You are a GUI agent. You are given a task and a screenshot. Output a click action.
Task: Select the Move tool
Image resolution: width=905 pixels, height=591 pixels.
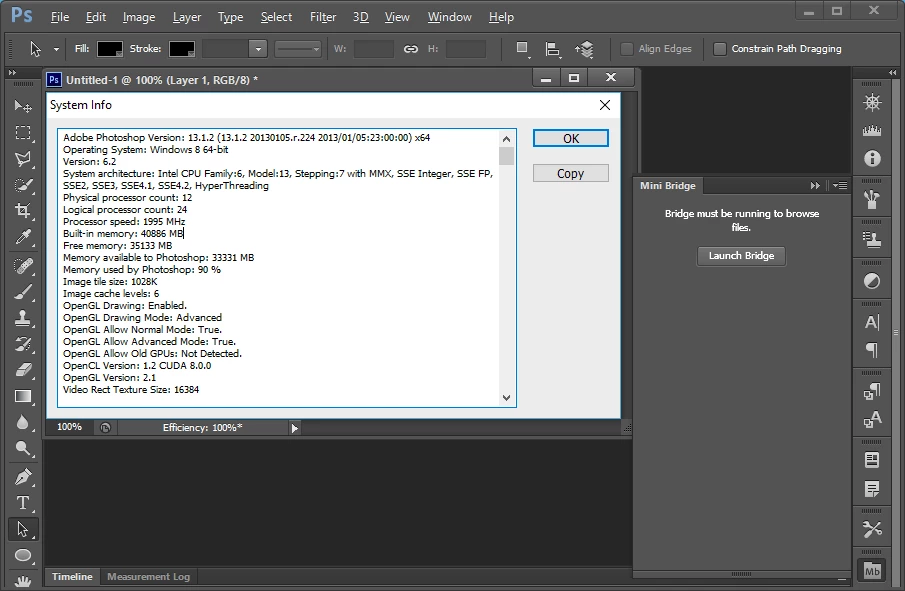point(23,106)
